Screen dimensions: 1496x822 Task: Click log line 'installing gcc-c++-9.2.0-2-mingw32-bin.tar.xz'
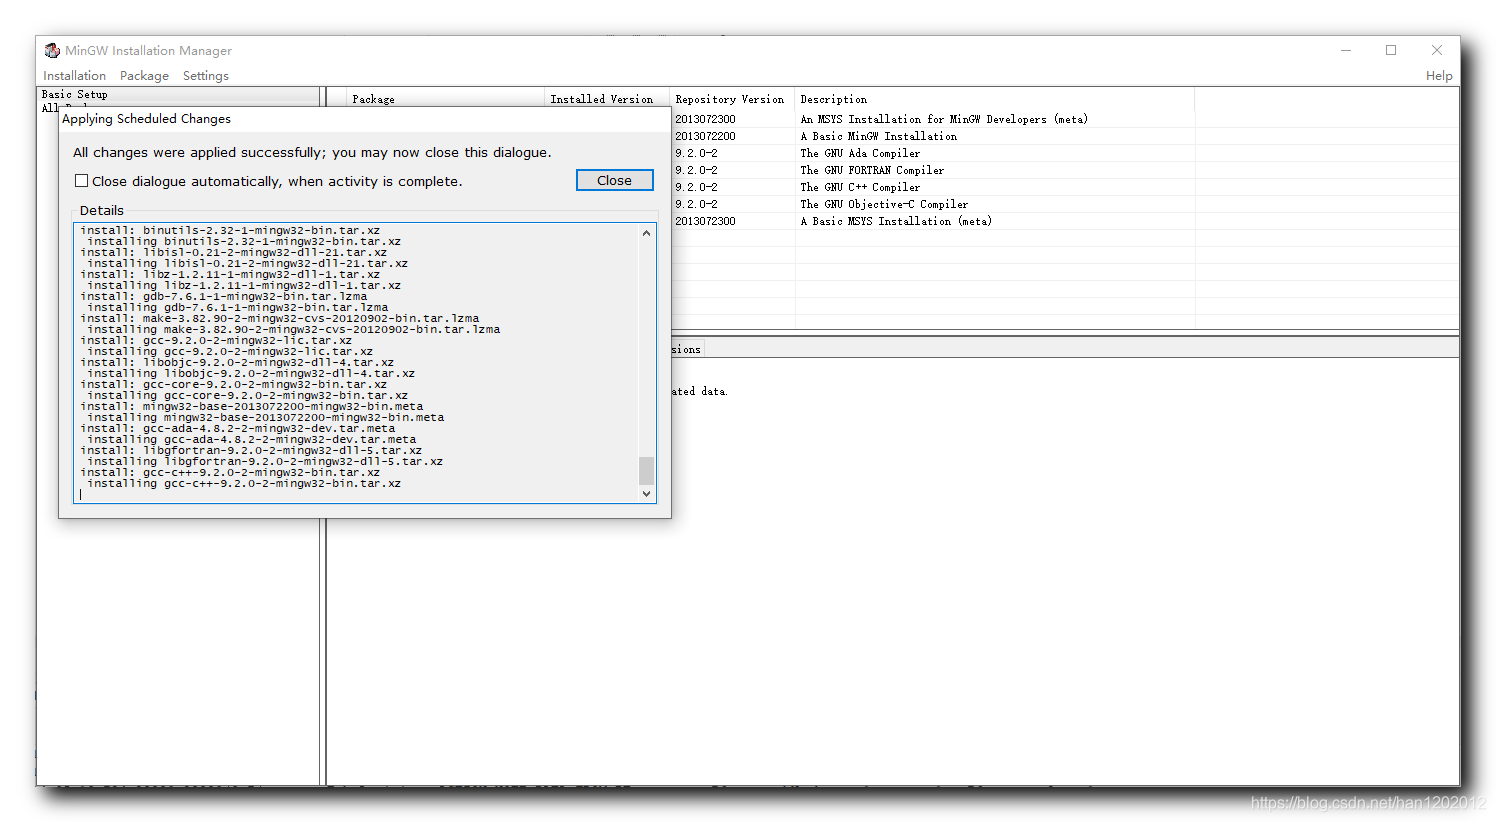(x=244, y=483)
